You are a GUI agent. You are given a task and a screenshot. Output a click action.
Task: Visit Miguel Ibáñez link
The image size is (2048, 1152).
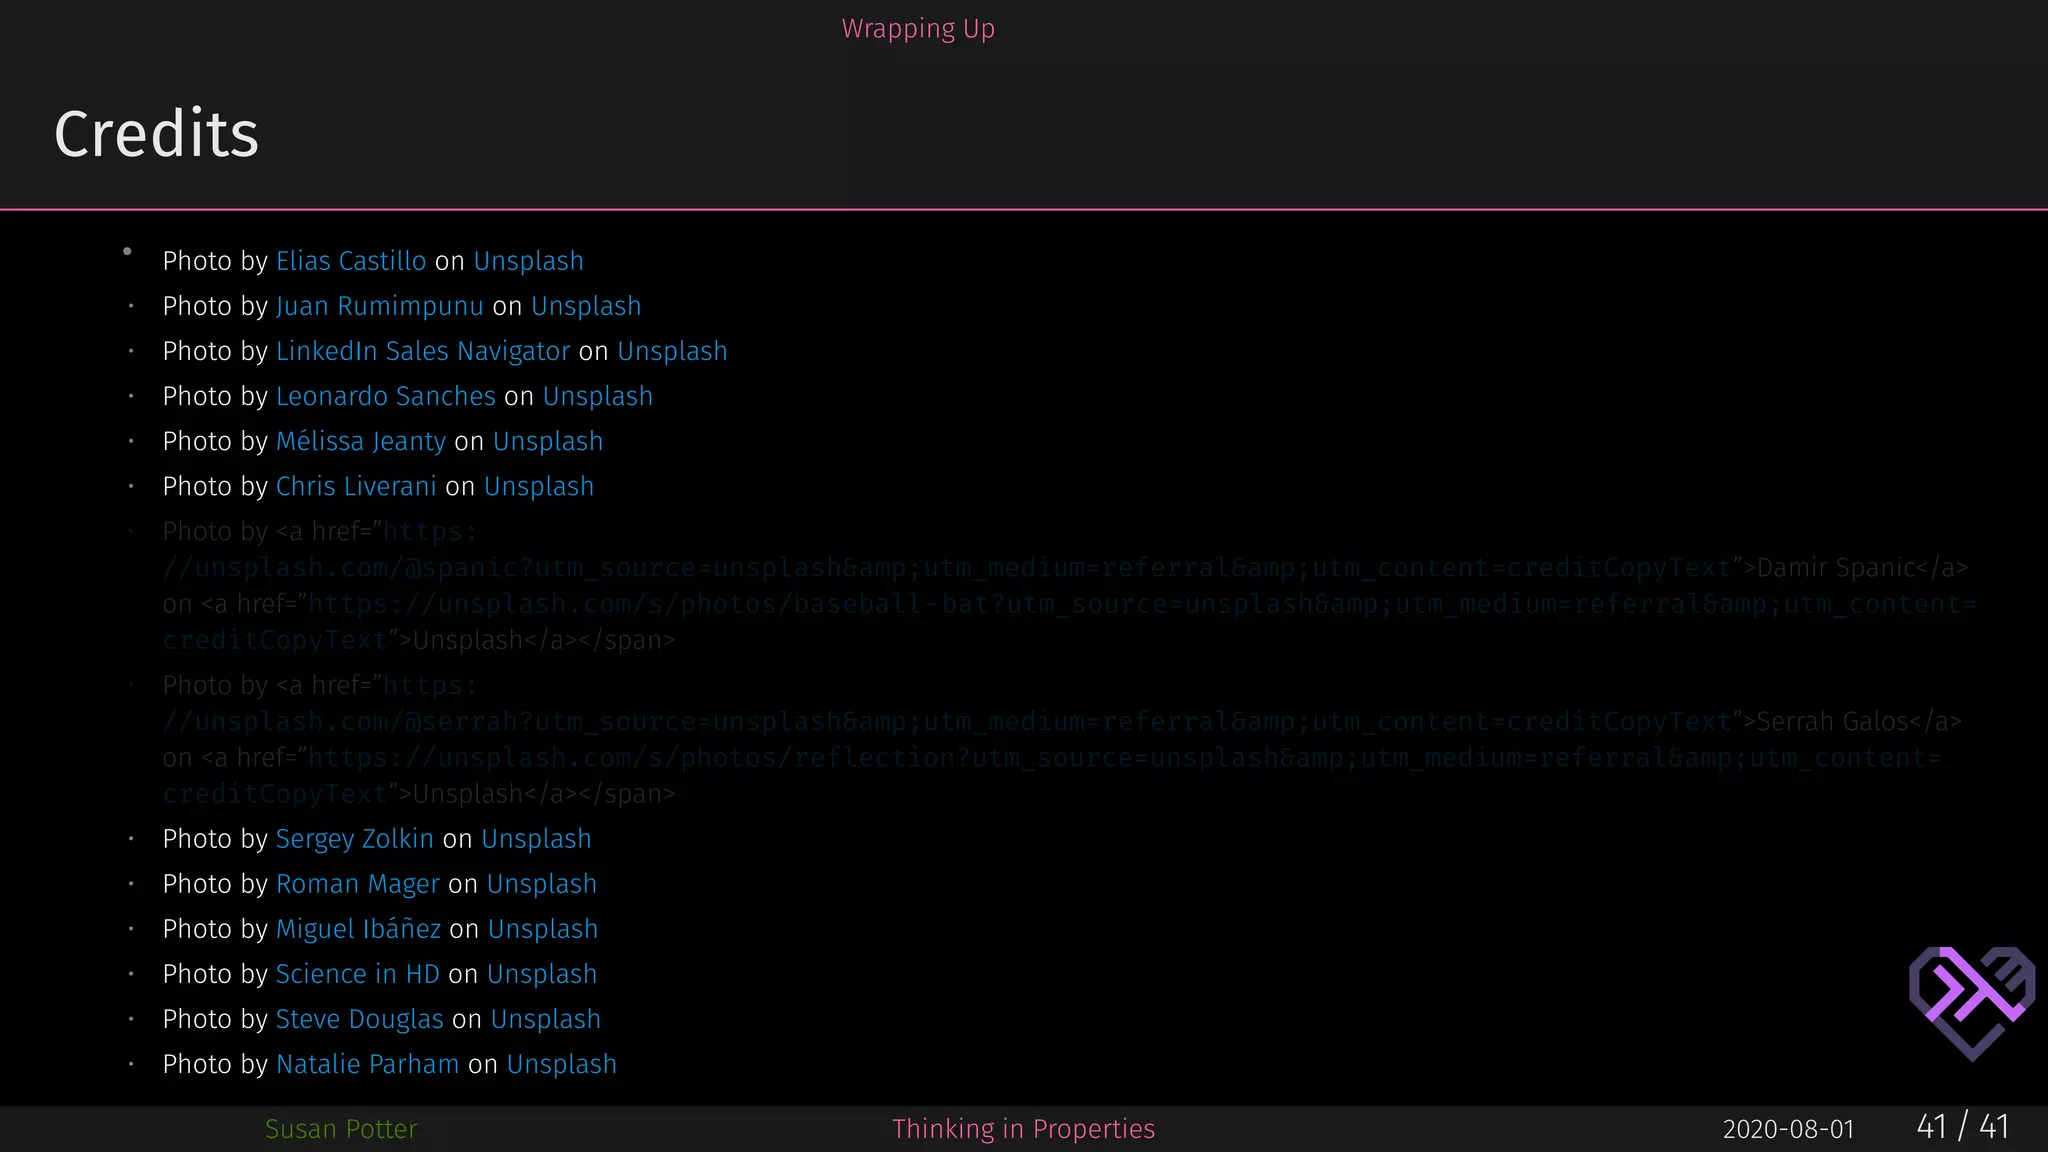[358, 929]
